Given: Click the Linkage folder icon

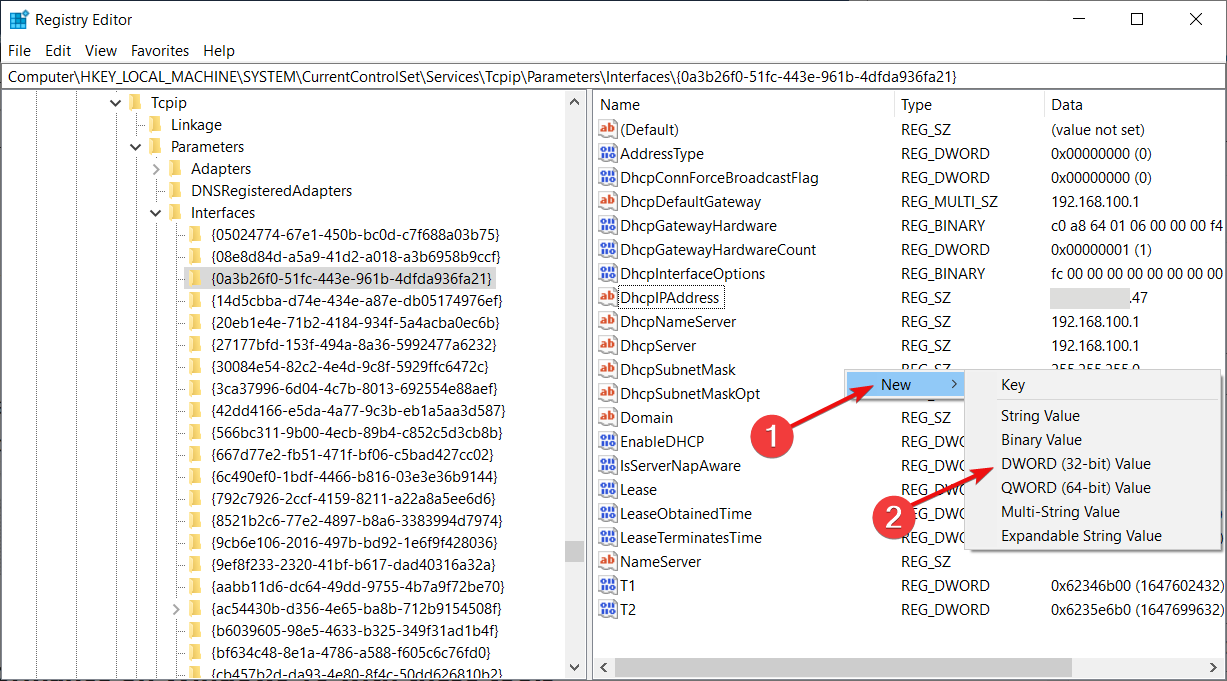Looking at the screenshot, I should click(155, 124).
